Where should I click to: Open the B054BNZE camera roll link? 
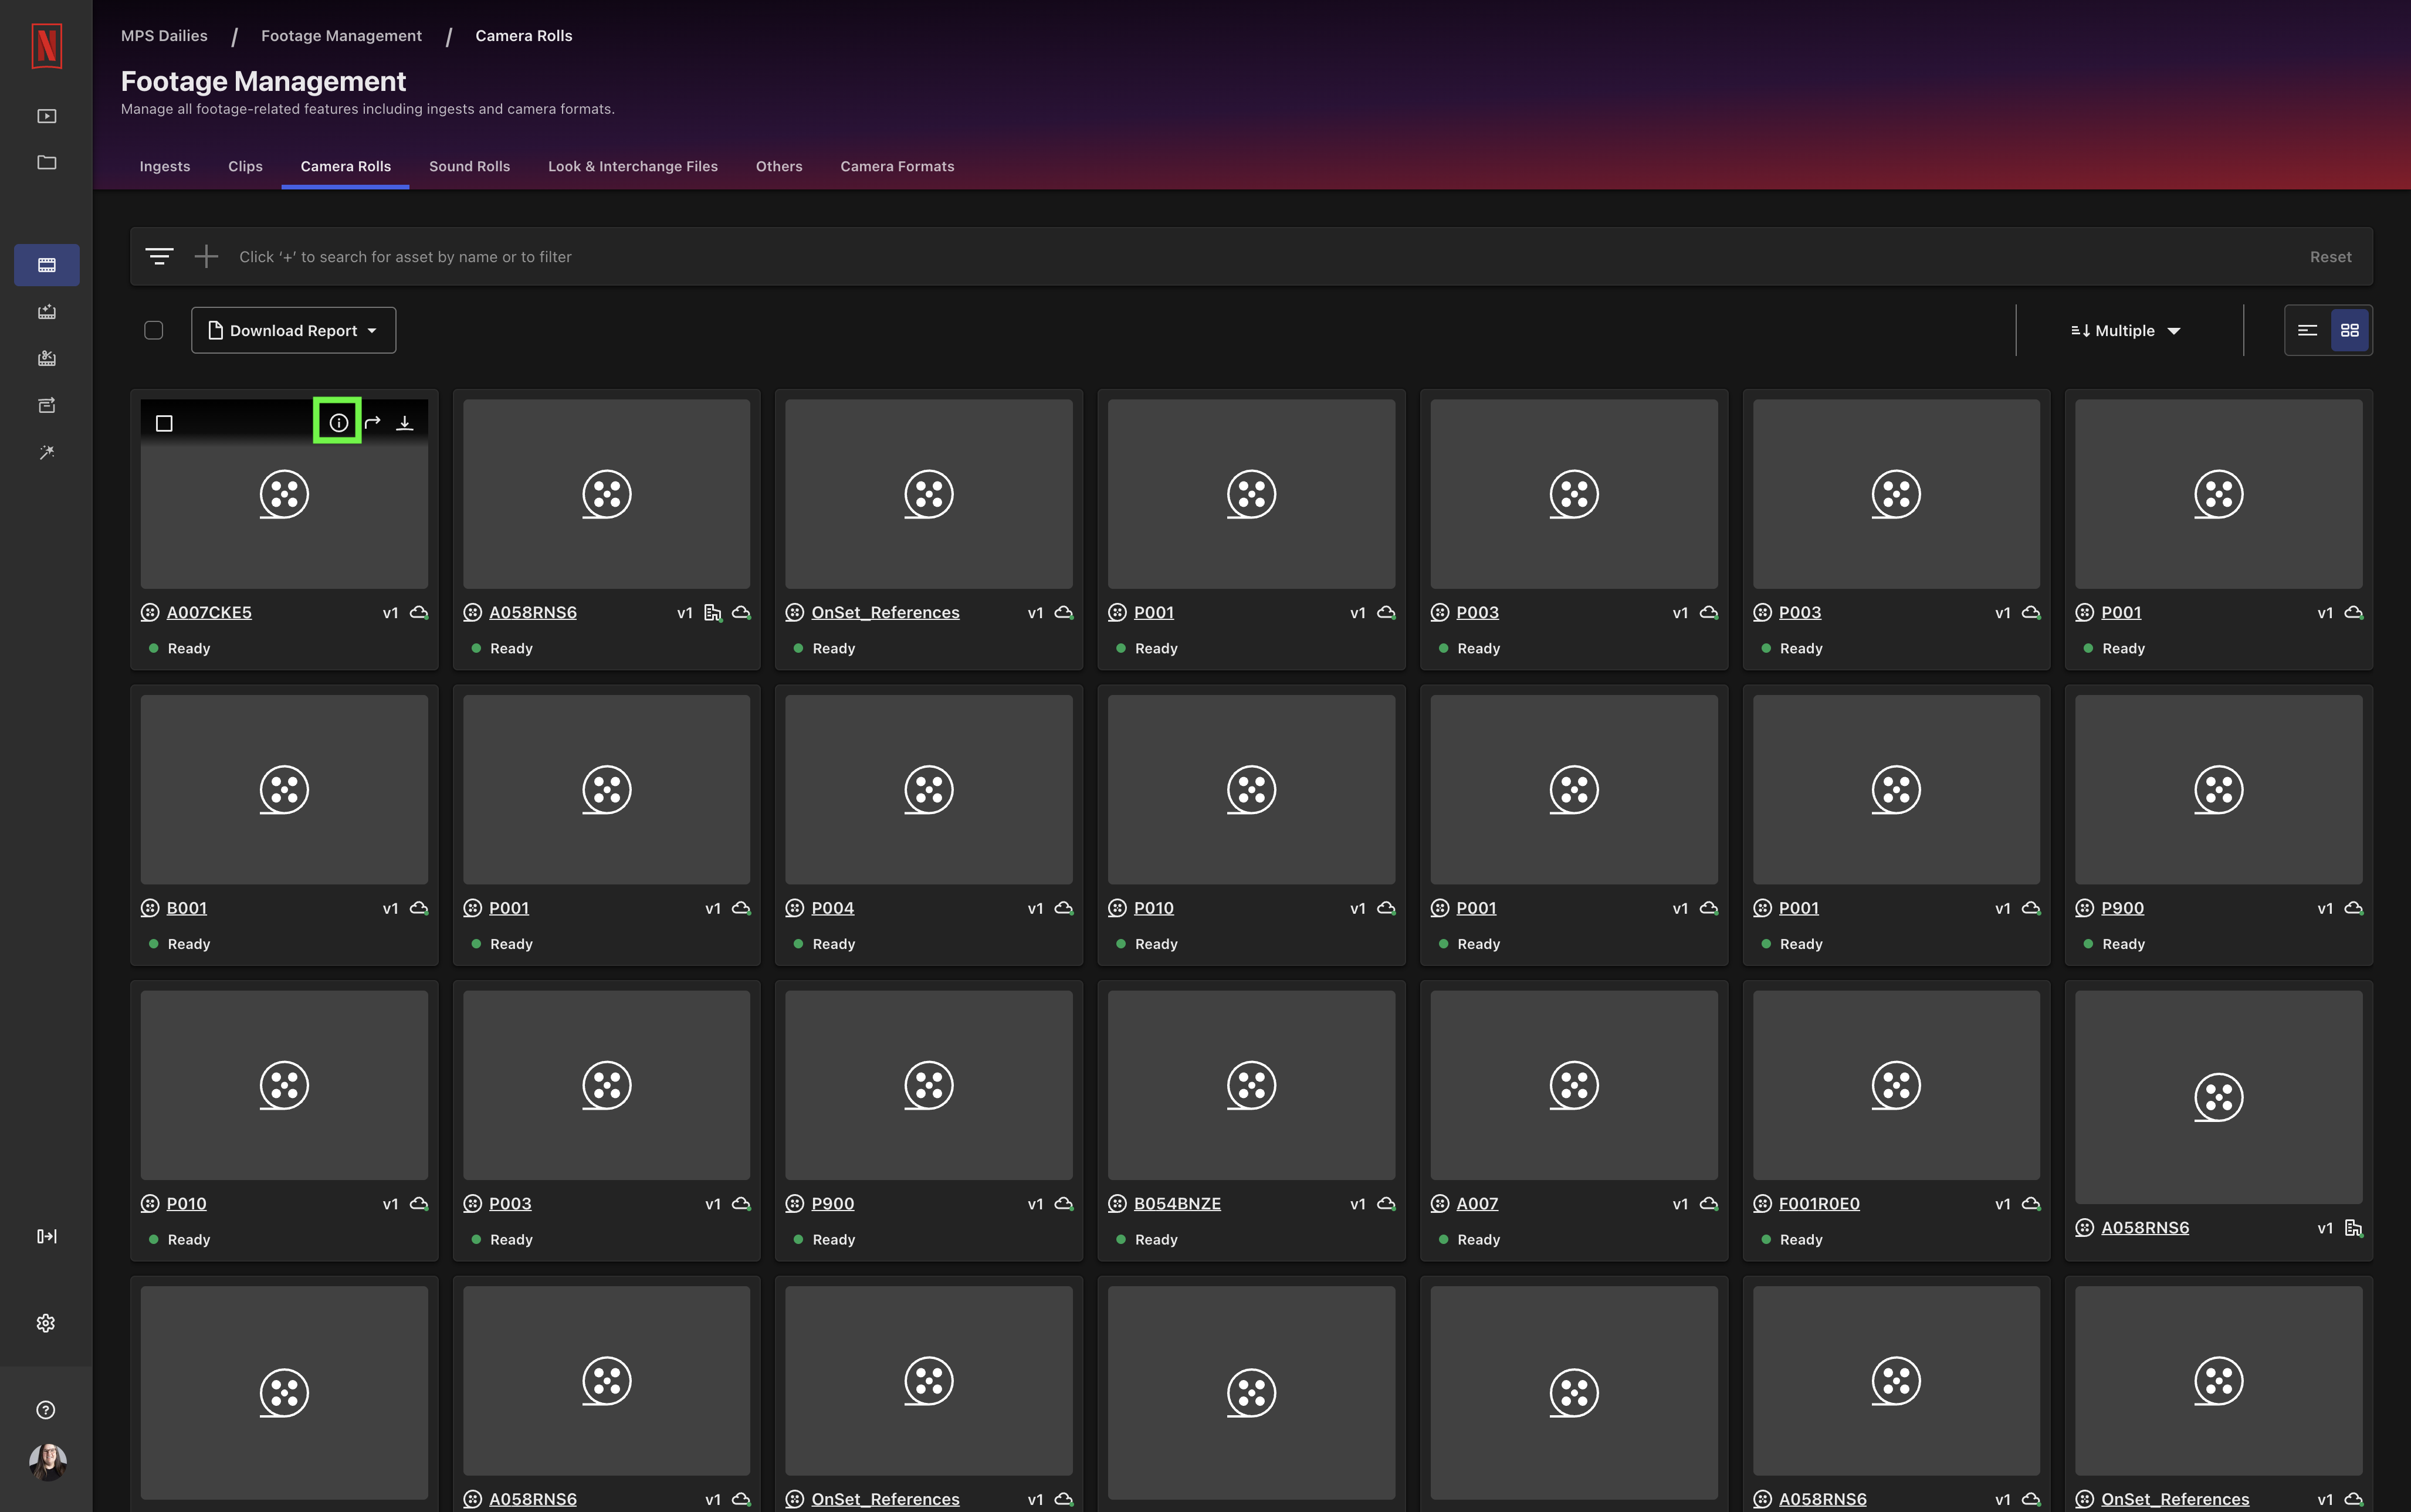coord(1177,1203)
